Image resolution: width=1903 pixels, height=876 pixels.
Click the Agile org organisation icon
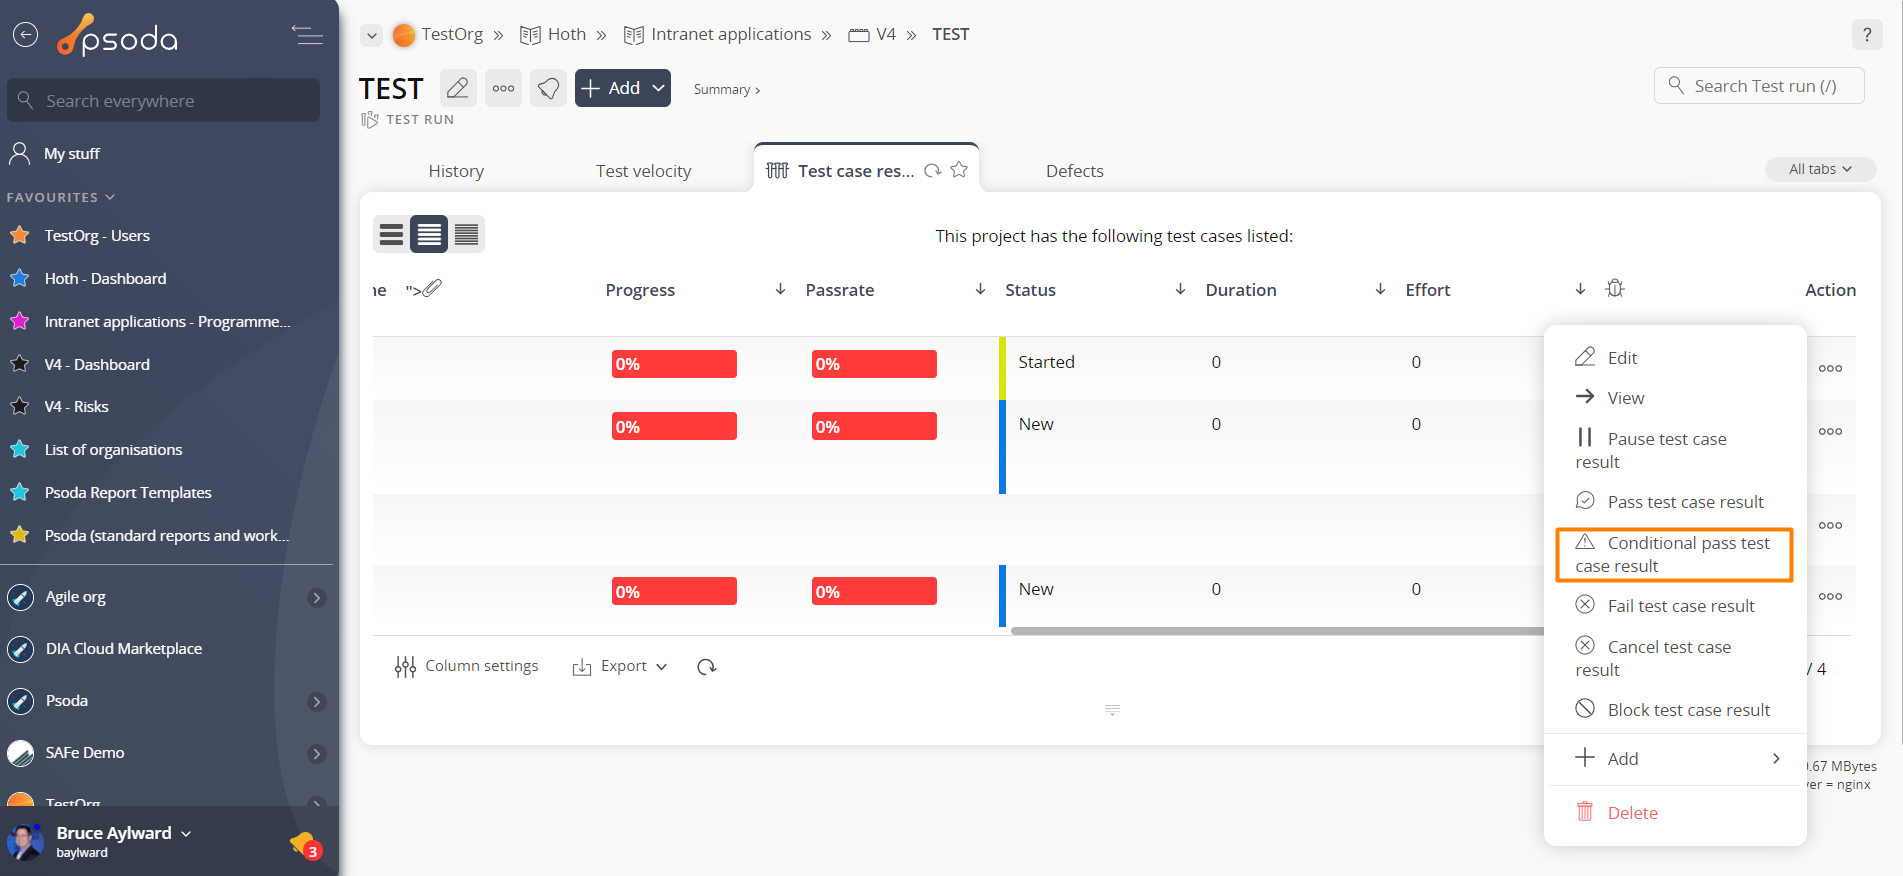point(21,597)
